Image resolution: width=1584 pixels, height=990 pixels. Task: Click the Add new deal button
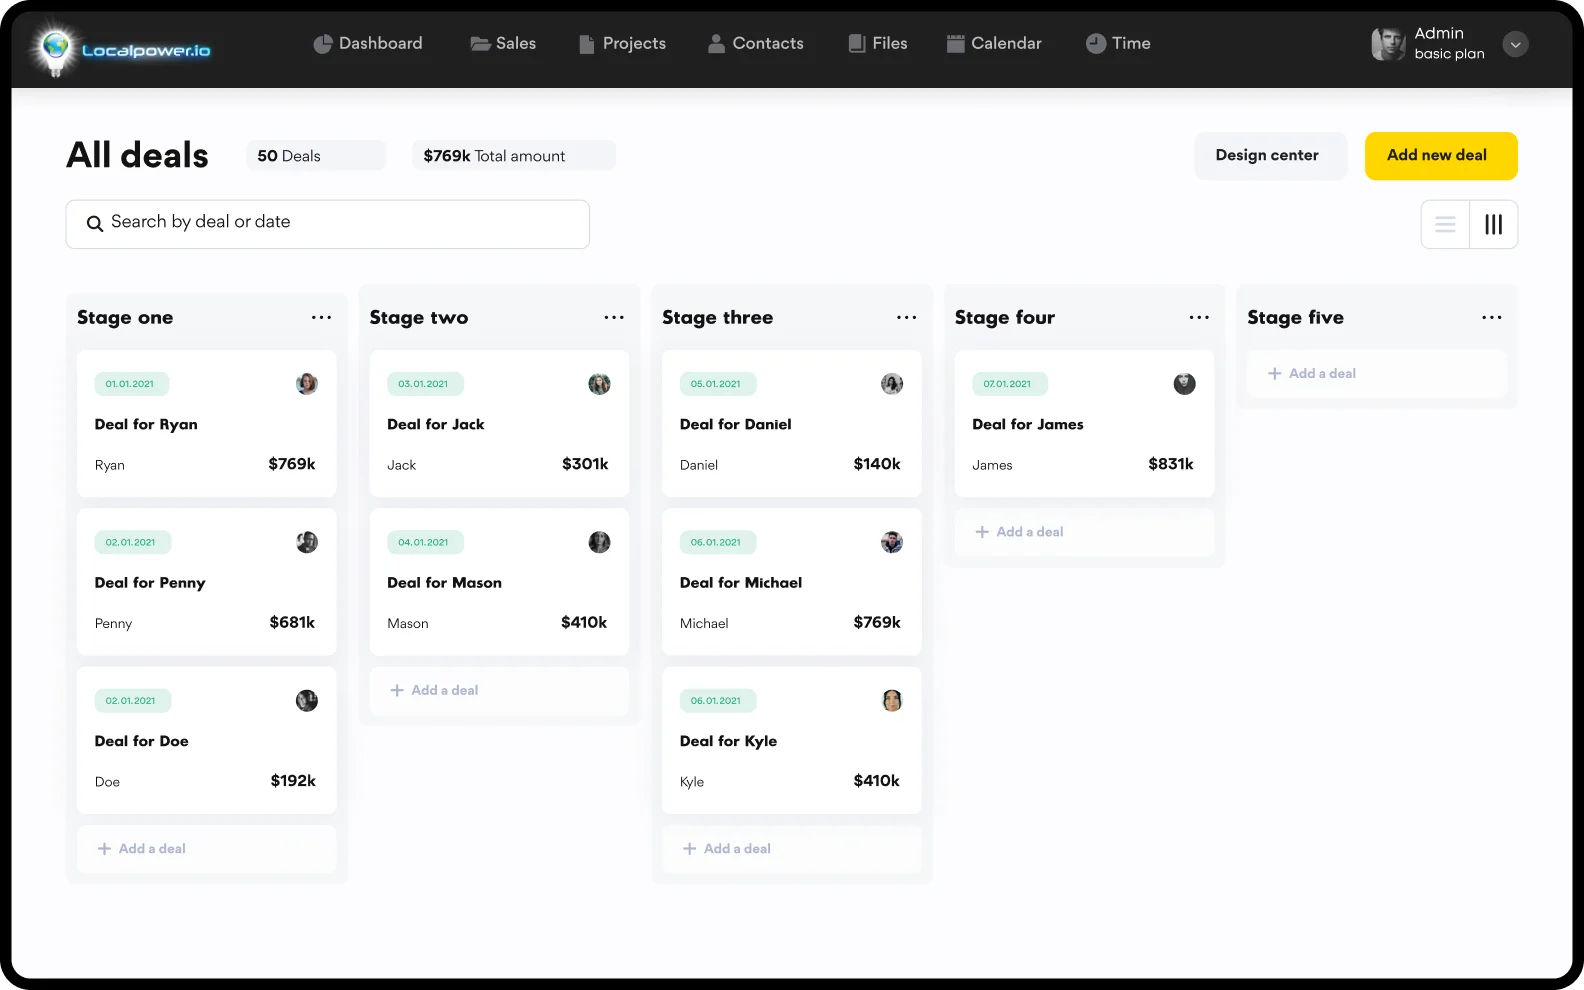coord(1440,156)
